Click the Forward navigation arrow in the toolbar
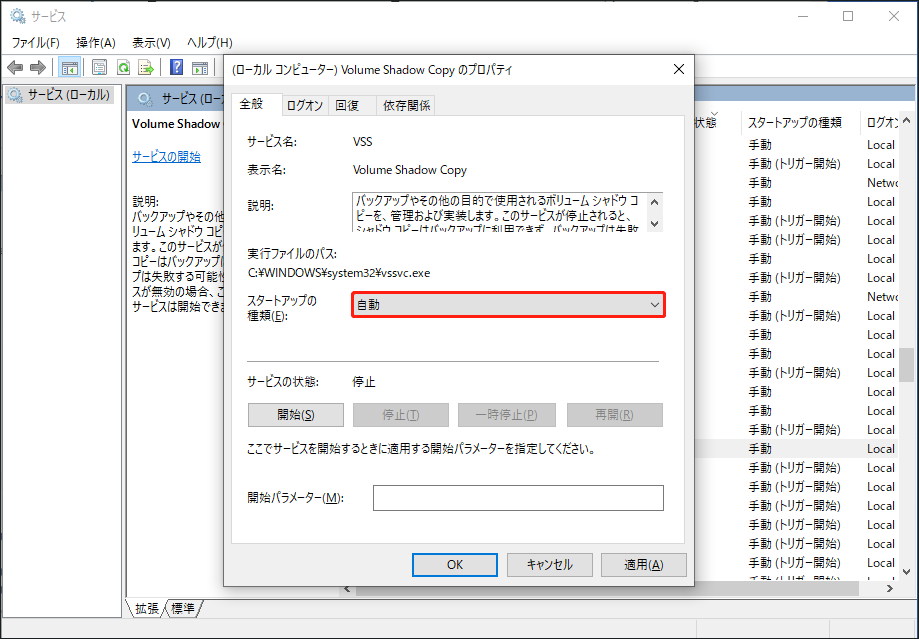The height and width of the screenshot is (639, 919). coord(37,67)
